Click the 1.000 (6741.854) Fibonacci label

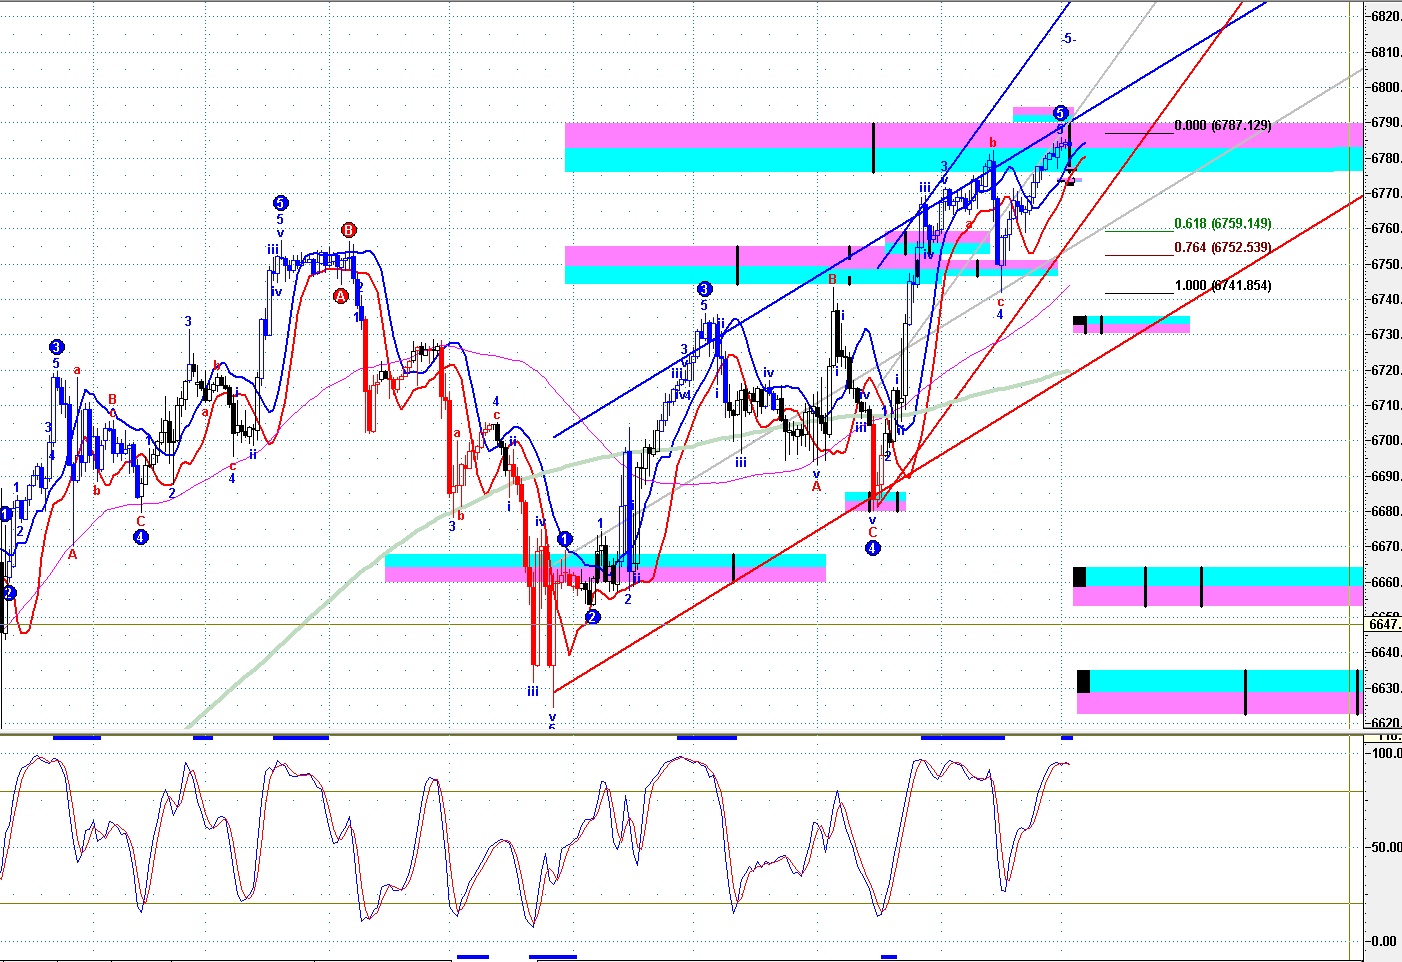click(1223, 286)
